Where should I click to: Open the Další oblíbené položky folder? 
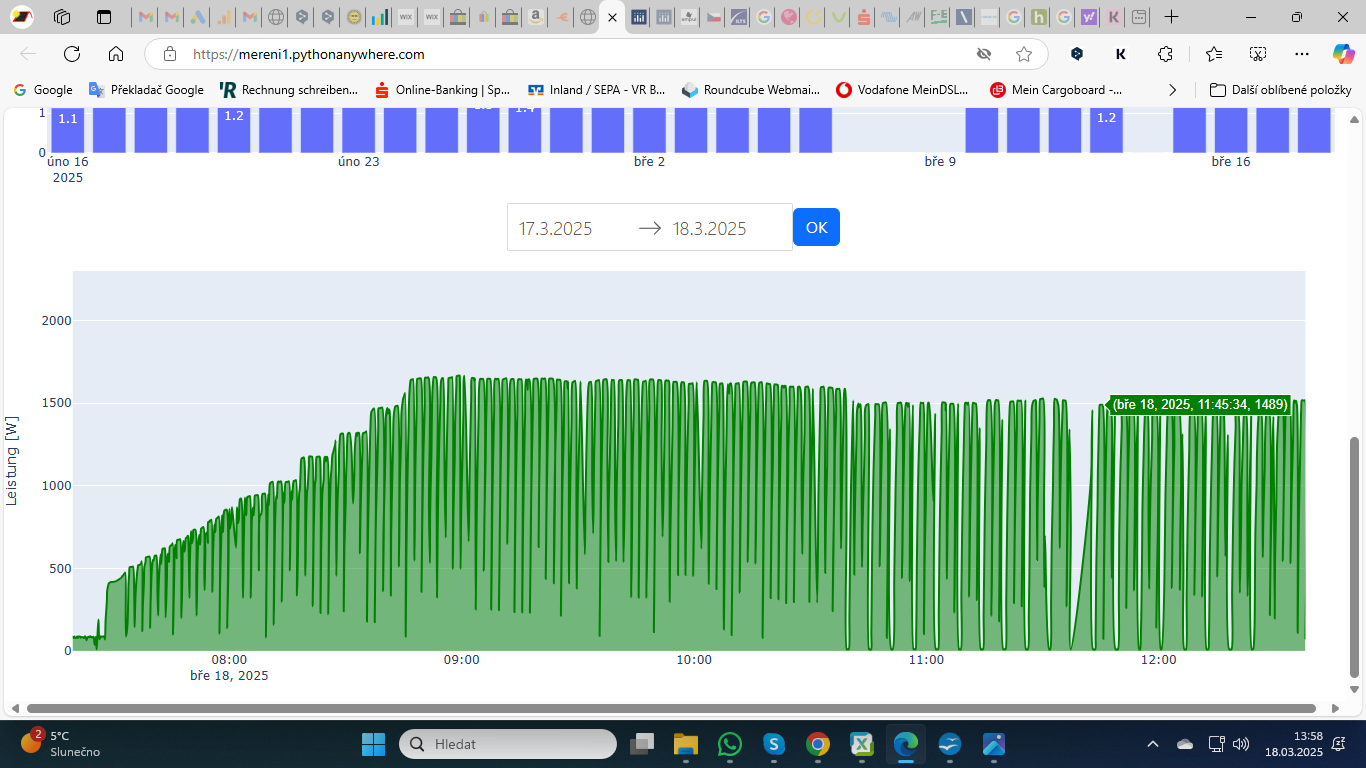[1280, 90]
